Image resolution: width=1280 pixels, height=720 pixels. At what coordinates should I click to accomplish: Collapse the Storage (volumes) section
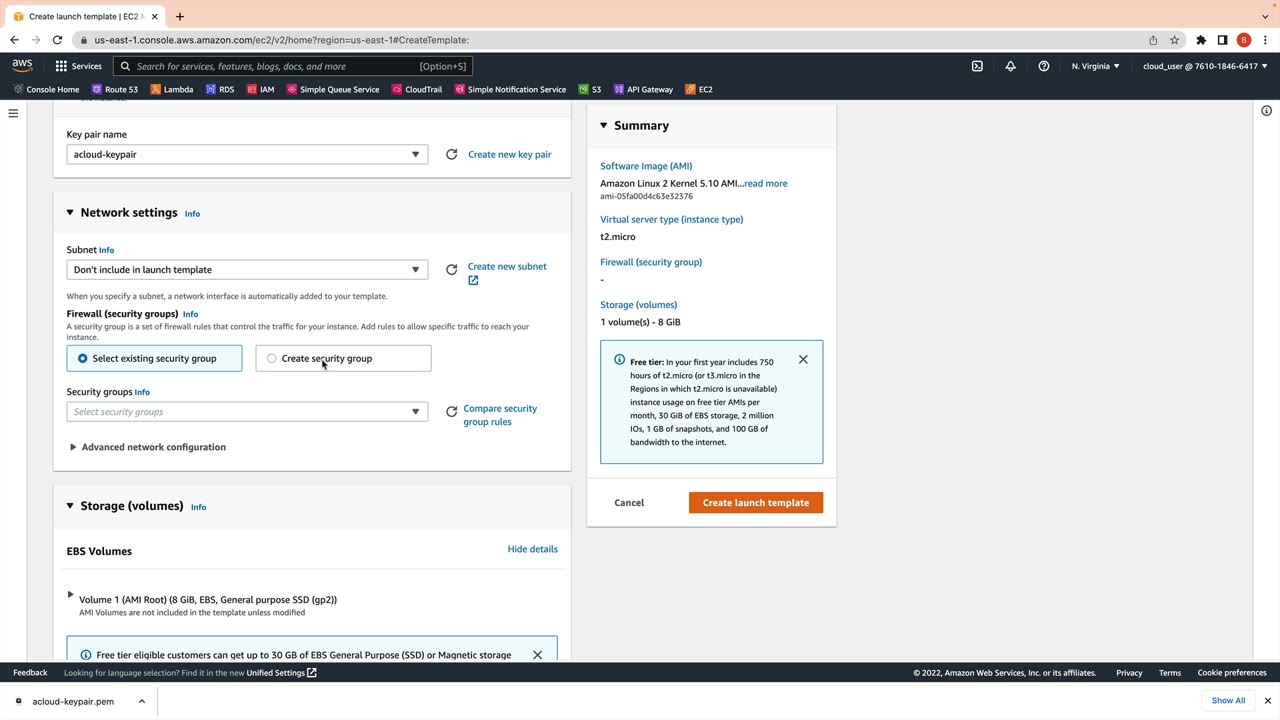pyautogui.click(x=70, y=506)
